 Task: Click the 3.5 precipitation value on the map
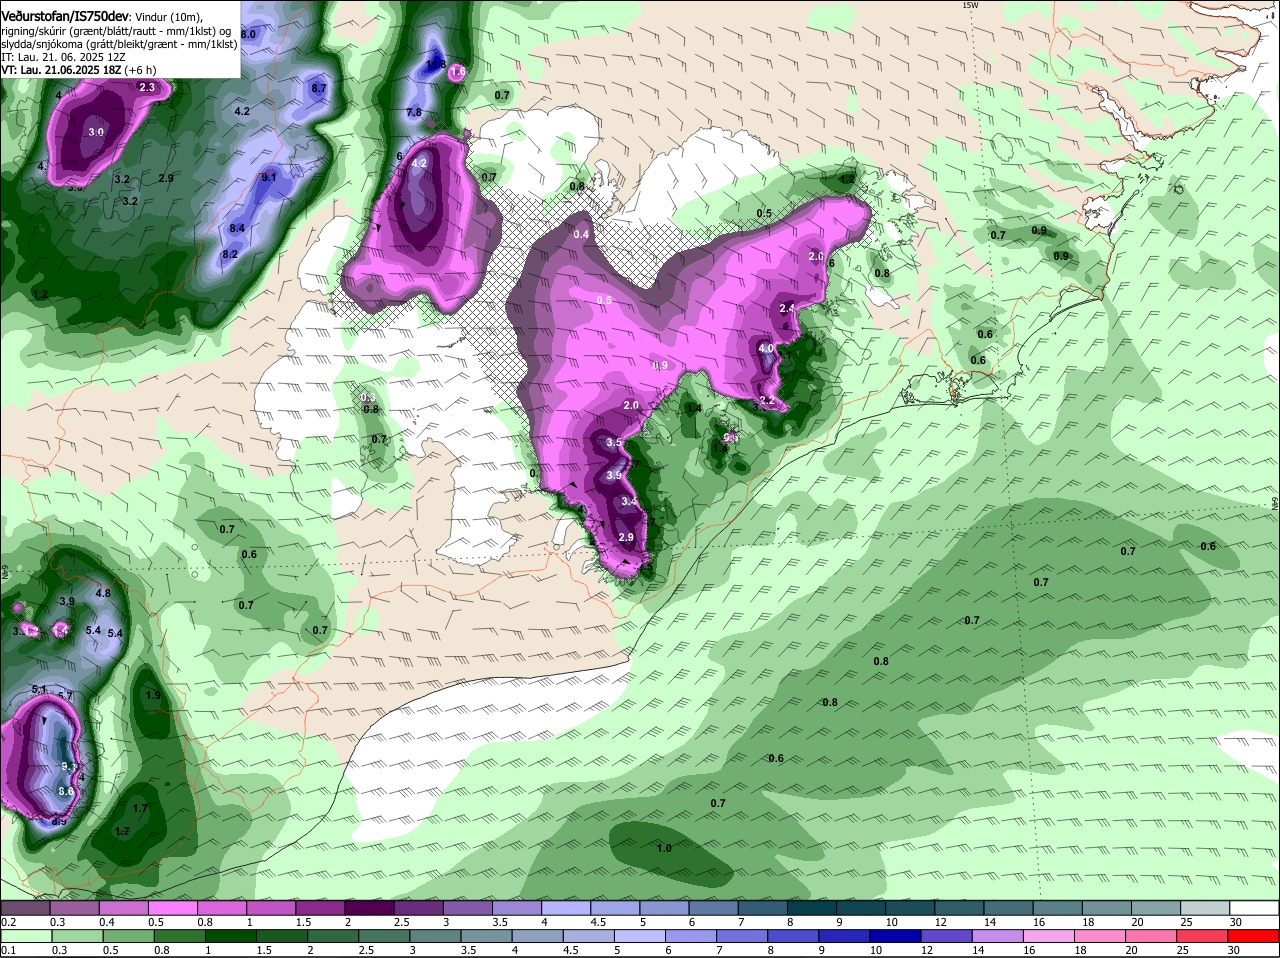click(x=614, y=443)
